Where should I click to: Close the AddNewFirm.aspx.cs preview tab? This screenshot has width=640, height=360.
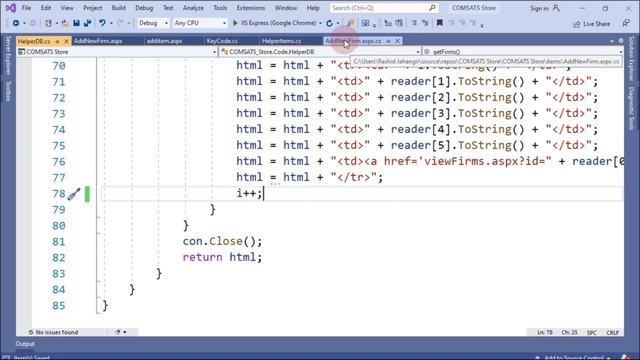(x=397, y=41)
